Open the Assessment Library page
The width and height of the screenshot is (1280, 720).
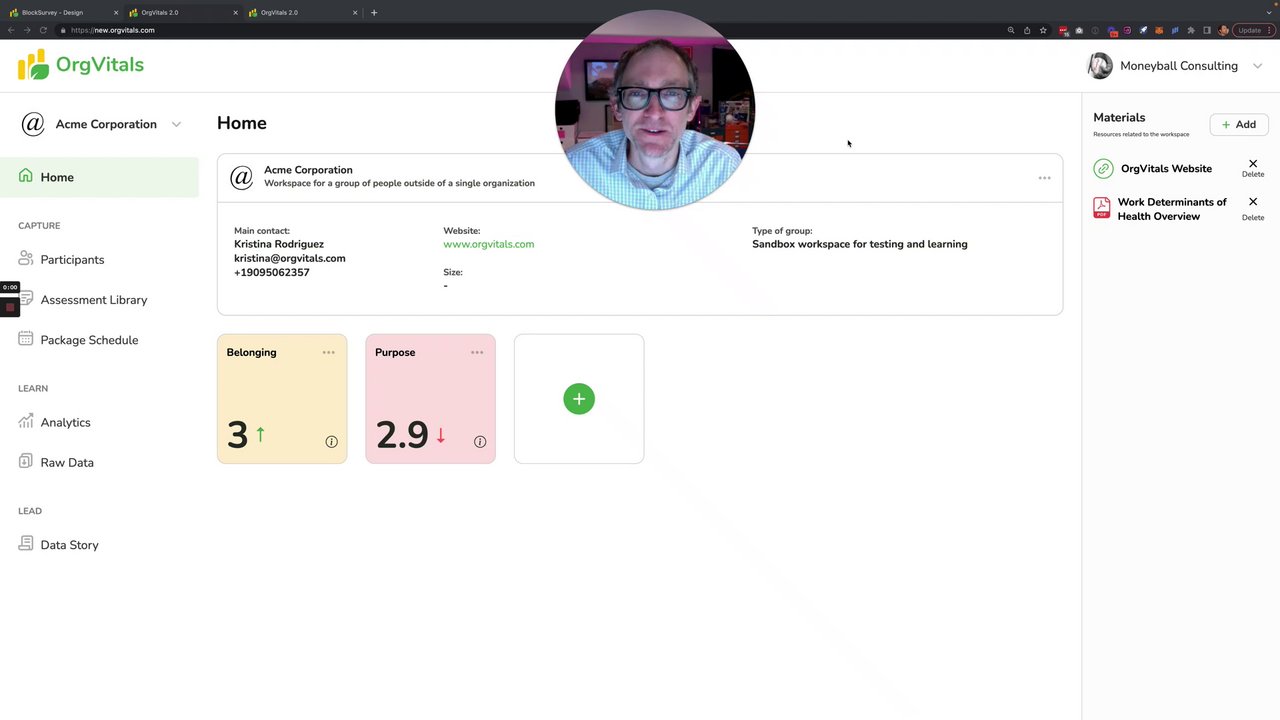pyautogui.click(x=94, y=299)
